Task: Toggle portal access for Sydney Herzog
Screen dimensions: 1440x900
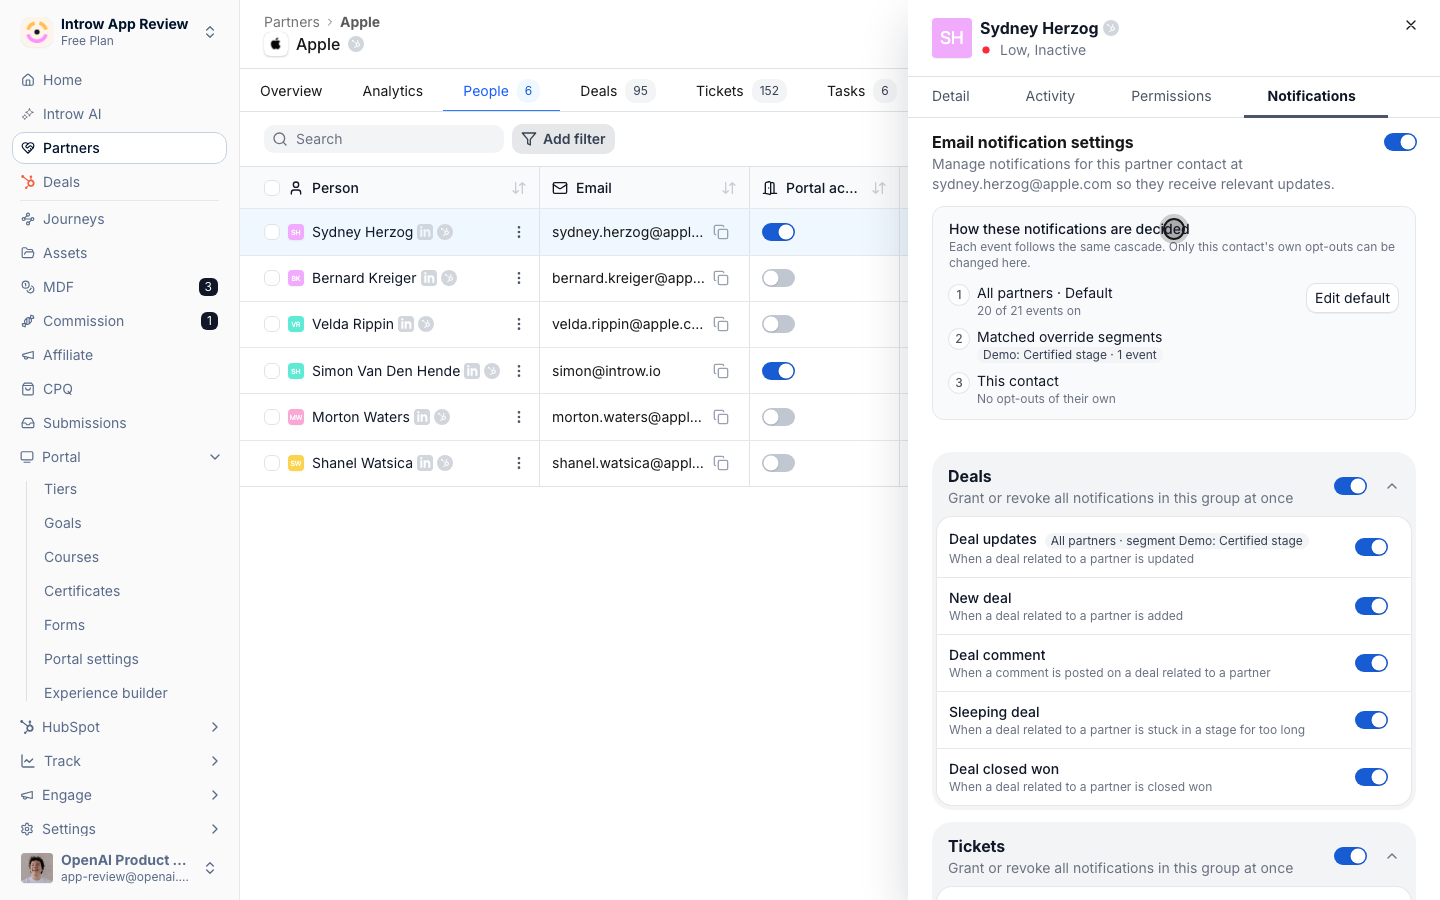Action: point(778,232)
